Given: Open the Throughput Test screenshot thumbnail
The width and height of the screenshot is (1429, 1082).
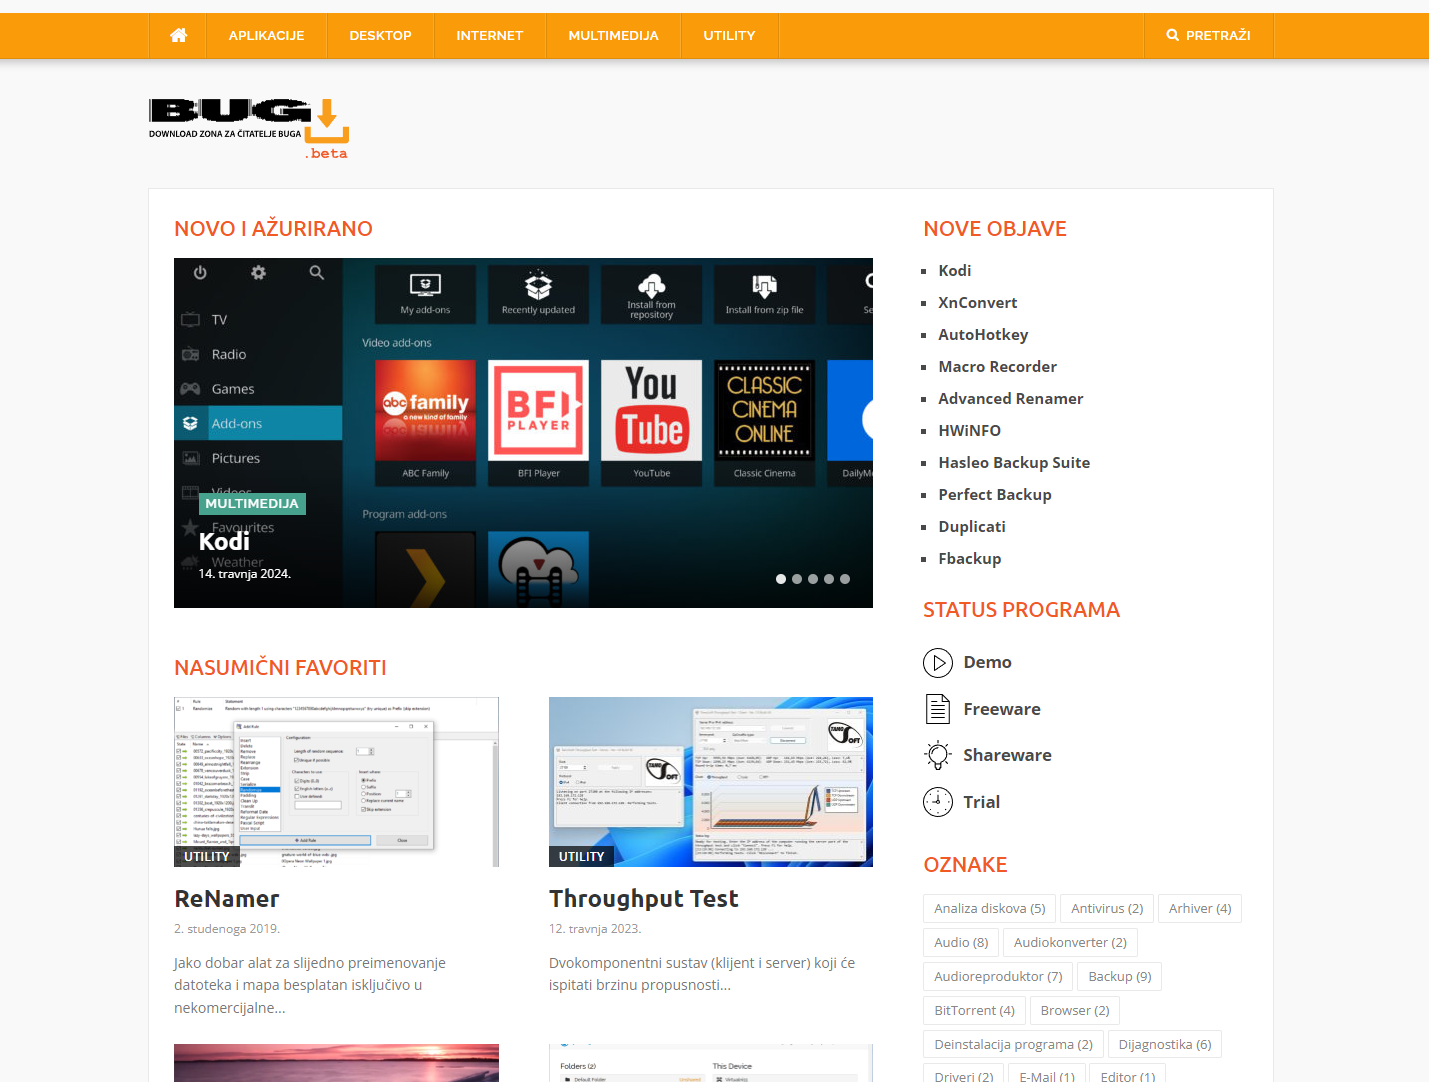Looking at the screenshot, I should (711, 782).
